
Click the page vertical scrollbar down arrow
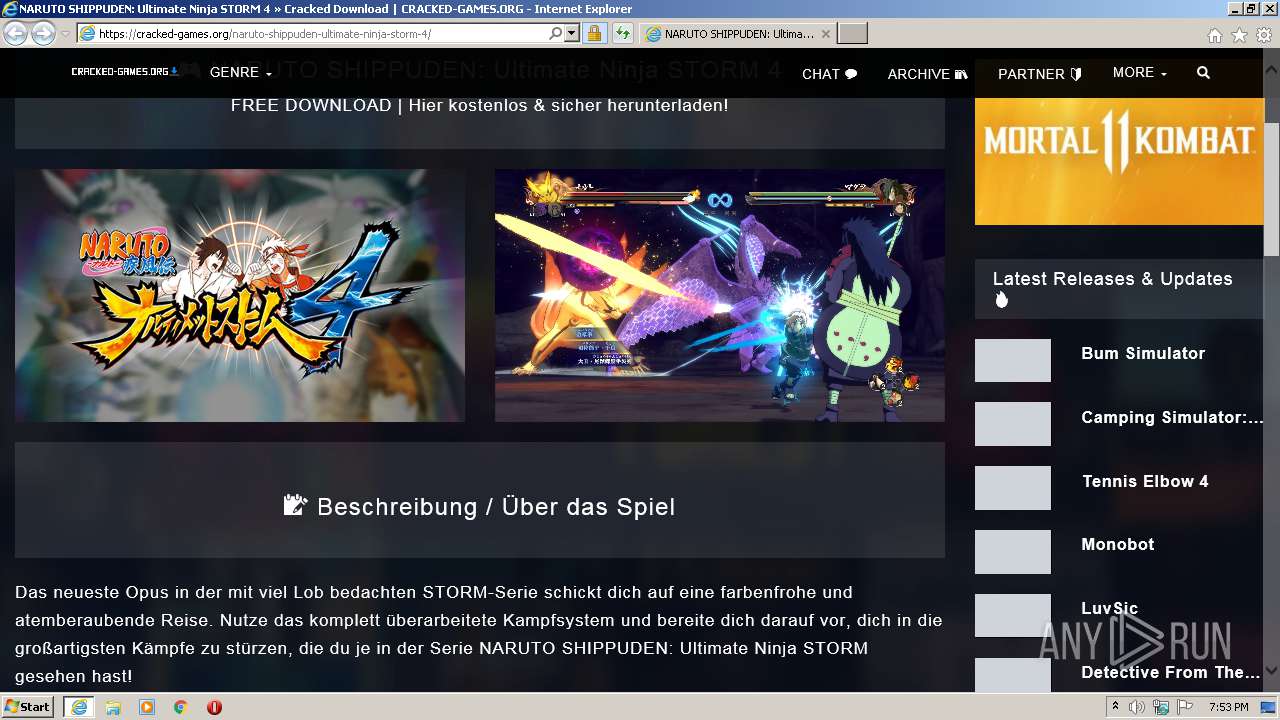[1271, 672]
